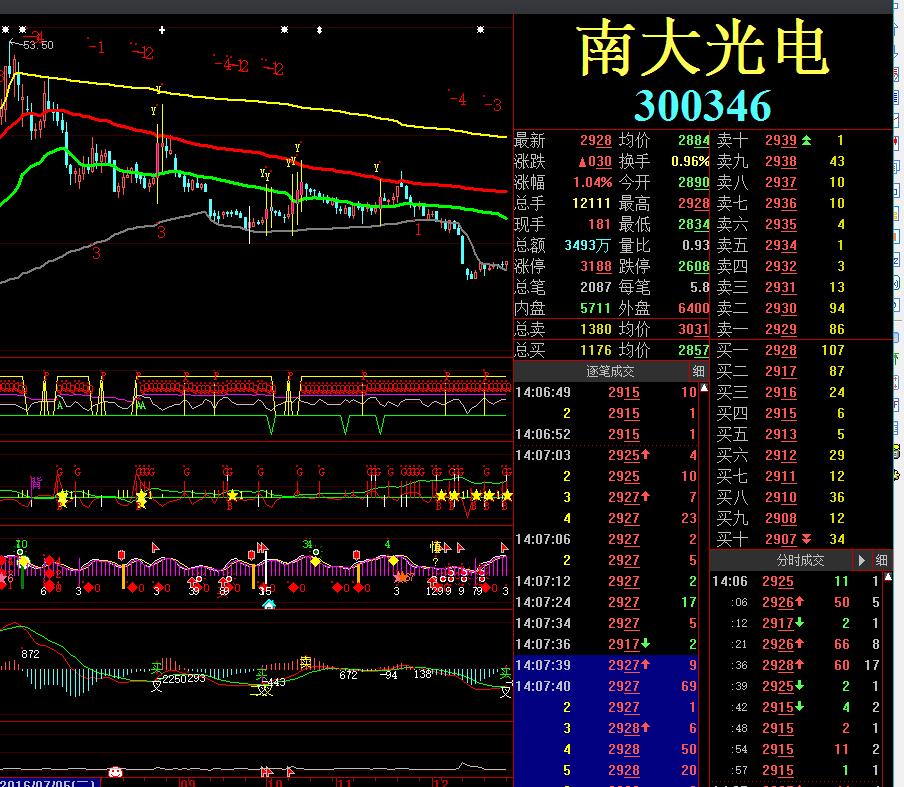Viewport: 904px width, 787px height.
Task: Click the 跌停 value 2608
Action: pyautogui.click(x=694, y=266)
